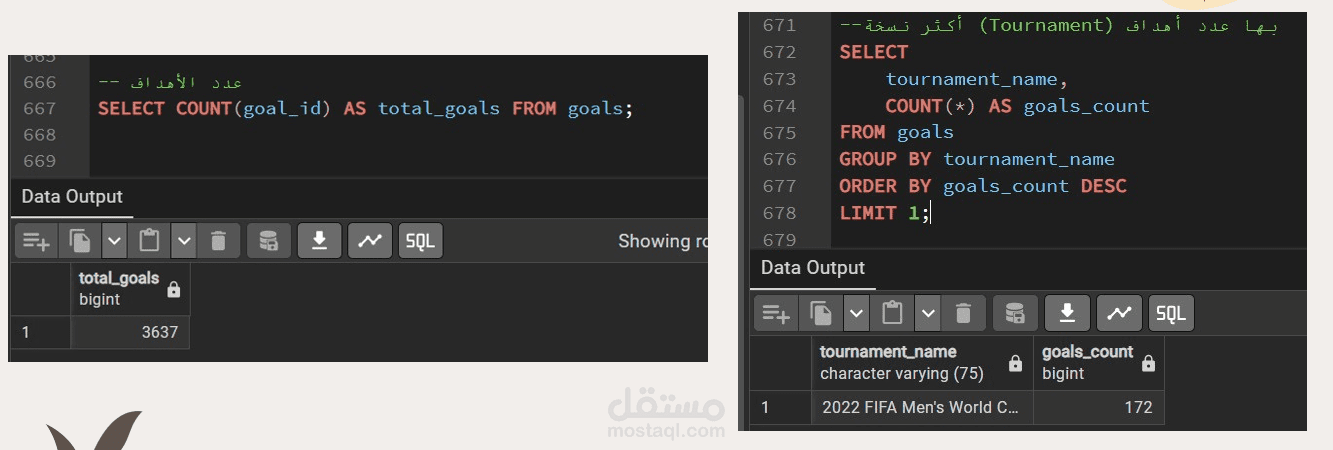Click SQL button in total_goals results toolbar
The image size is (1333, 450).
421,241
